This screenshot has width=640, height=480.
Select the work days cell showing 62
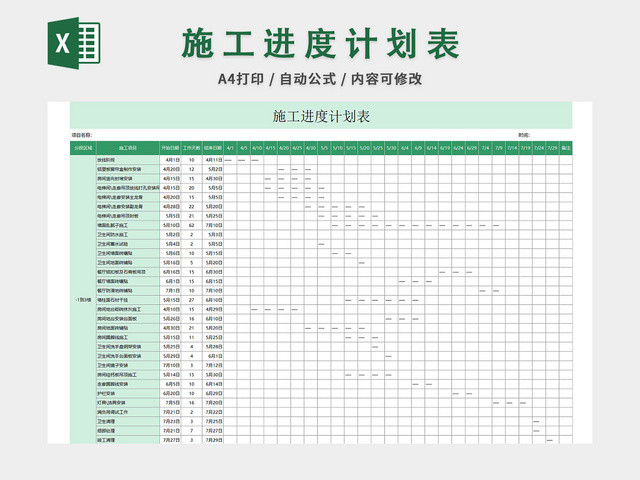pyautogui.click(x=191, y=225)
